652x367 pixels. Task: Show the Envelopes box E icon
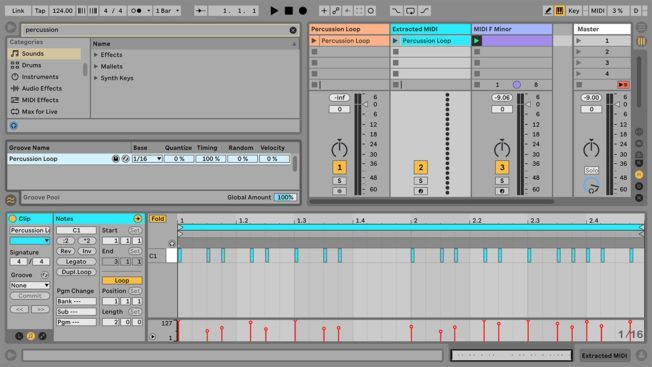pyautogui.click(x=42, y=336)
